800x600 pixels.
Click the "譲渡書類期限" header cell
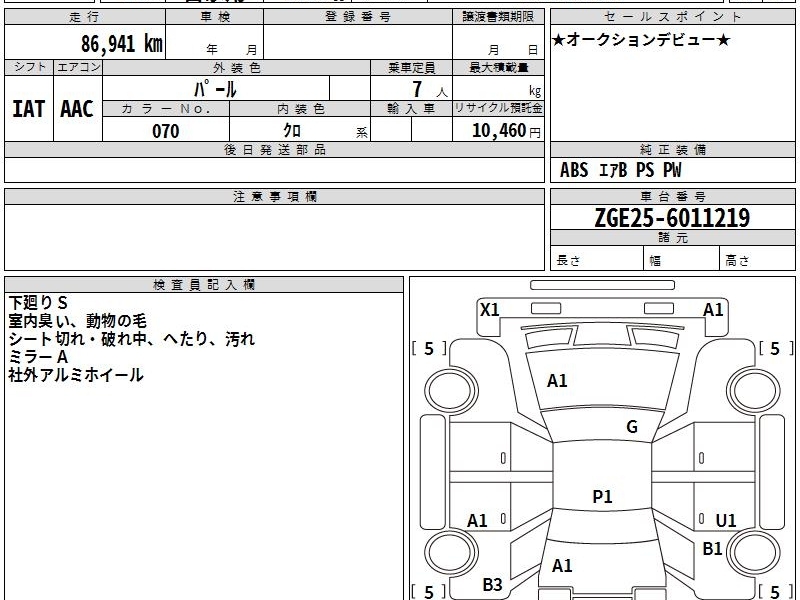click(498, 17)
